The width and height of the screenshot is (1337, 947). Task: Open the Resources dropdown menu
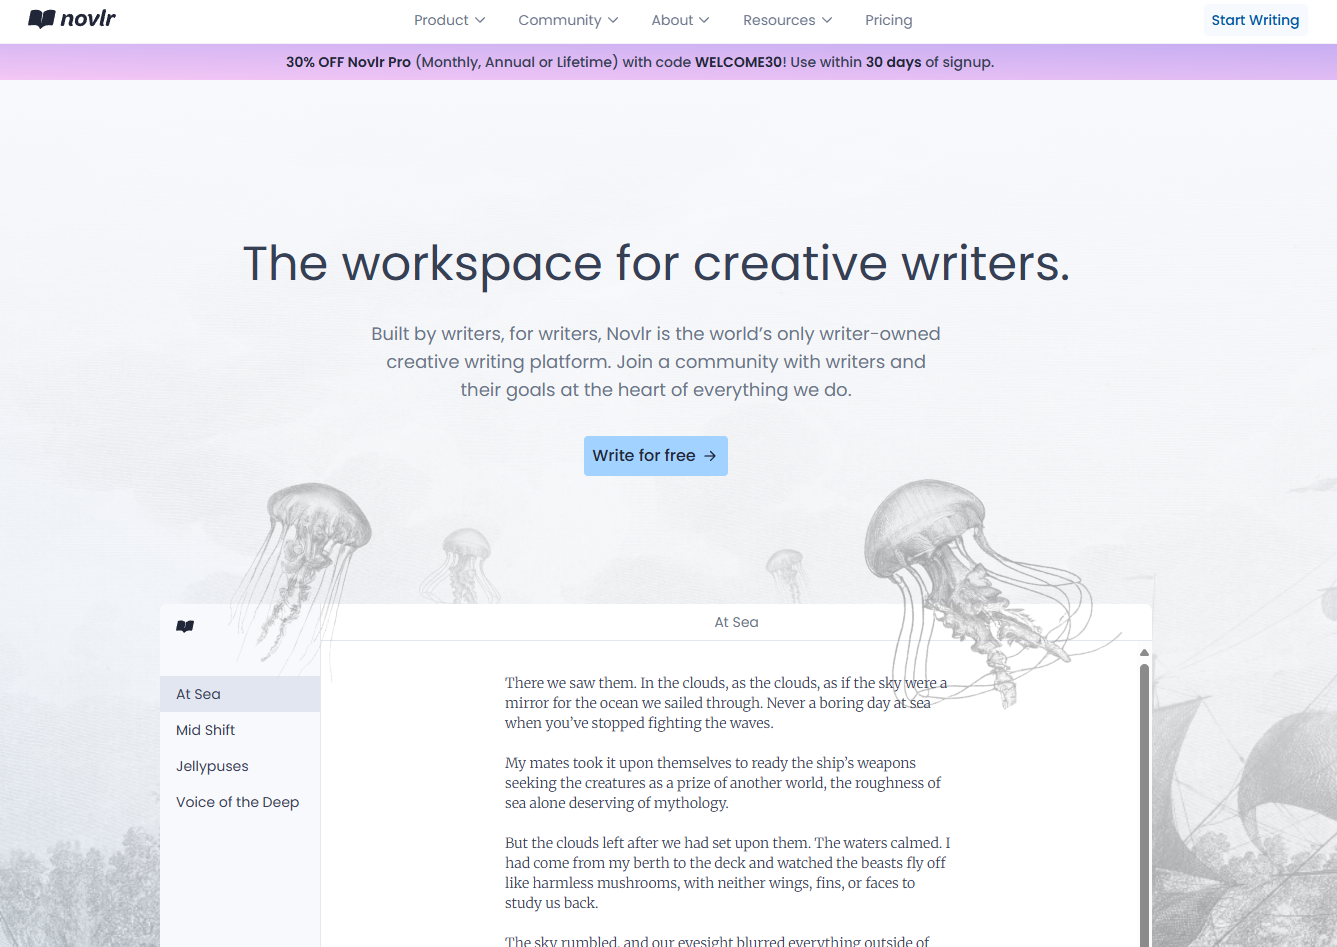787,20
